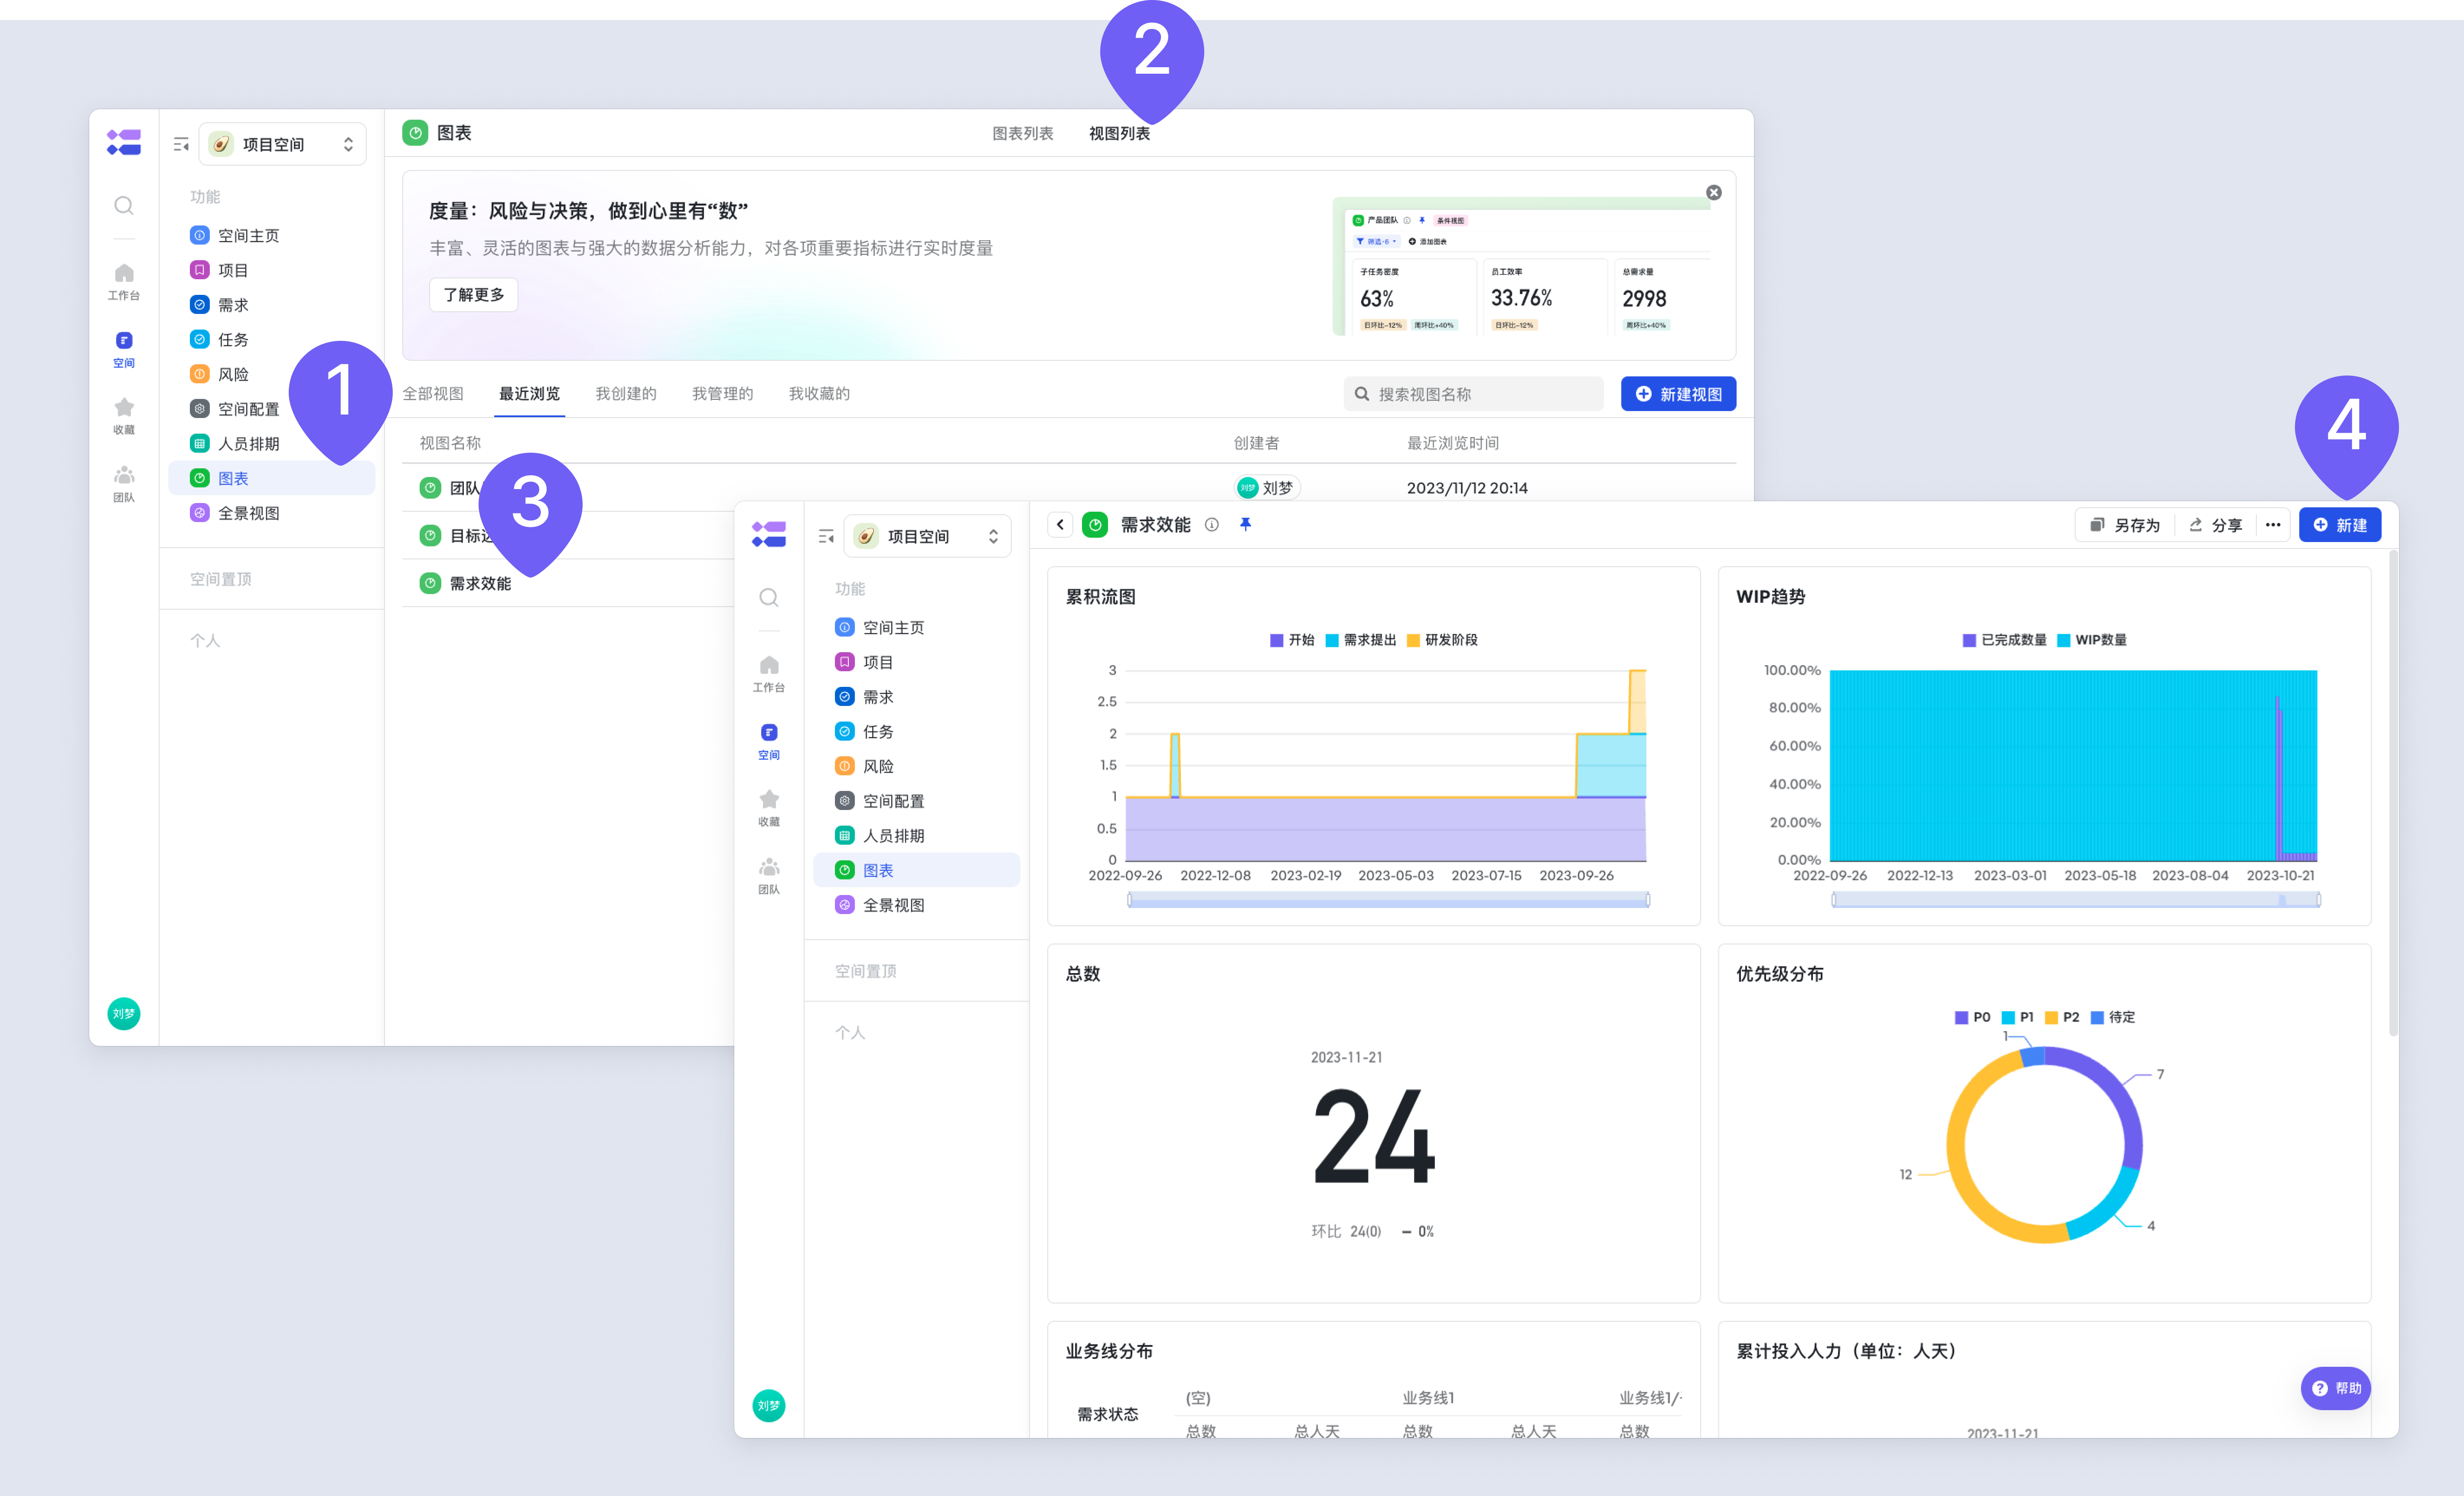Go back using the arrow beside 需求效能 title
Image resolution: width=2464 pixels, height=1496 pixels.
[x=1060, y=525]
